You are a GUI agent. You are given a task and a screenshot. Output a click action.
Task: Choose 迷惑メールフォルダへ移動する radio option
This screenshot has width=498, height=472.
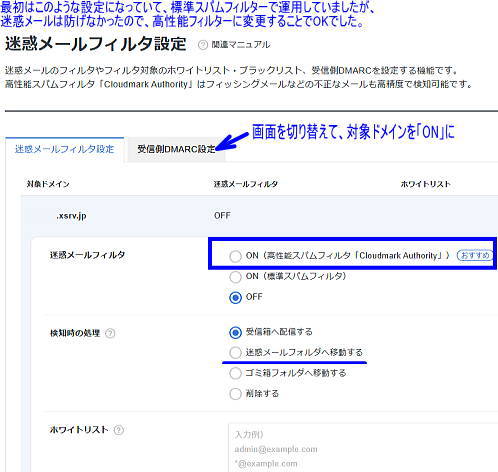click(235, 353)
